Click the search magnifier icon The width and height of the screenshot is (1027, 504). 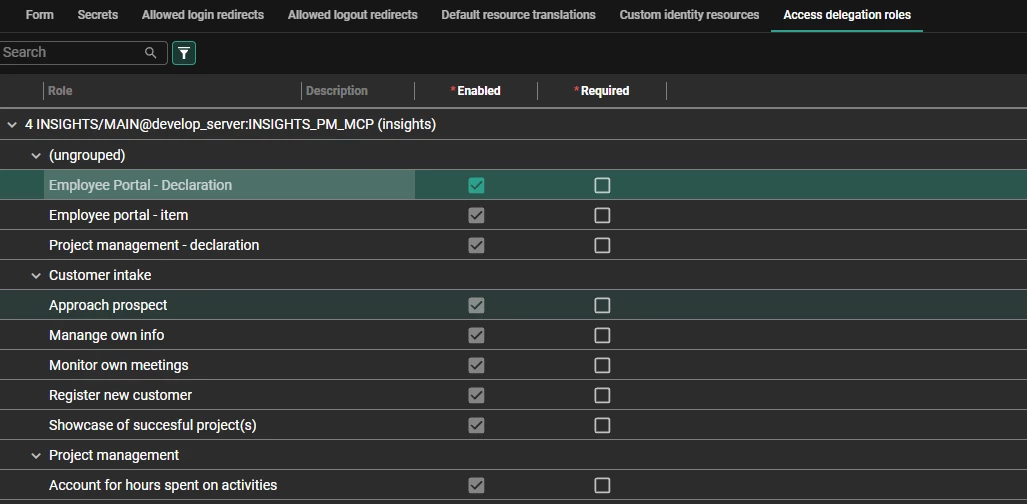[x=151, y=53]
